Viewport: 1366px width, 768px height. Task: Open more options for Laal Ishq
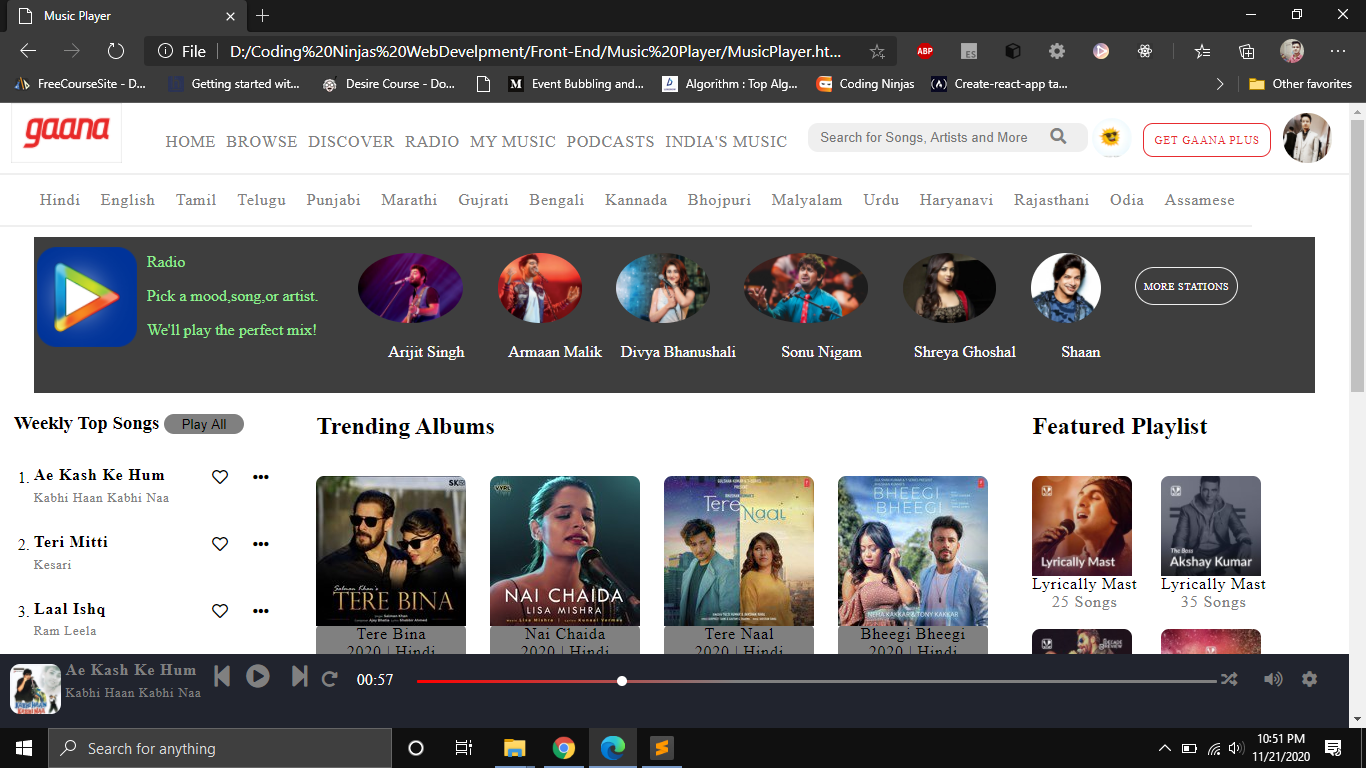click(261, 611)
